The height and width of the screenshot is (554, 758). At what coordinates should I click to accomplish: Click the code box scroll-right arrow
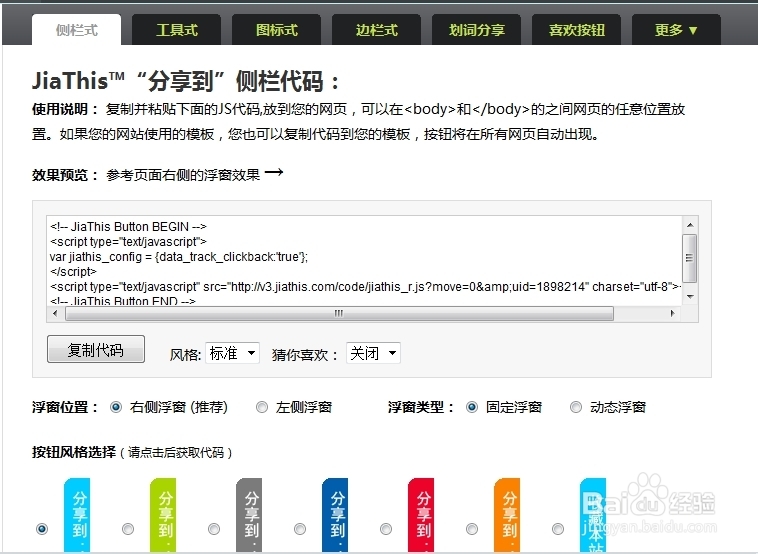(672, 313)
